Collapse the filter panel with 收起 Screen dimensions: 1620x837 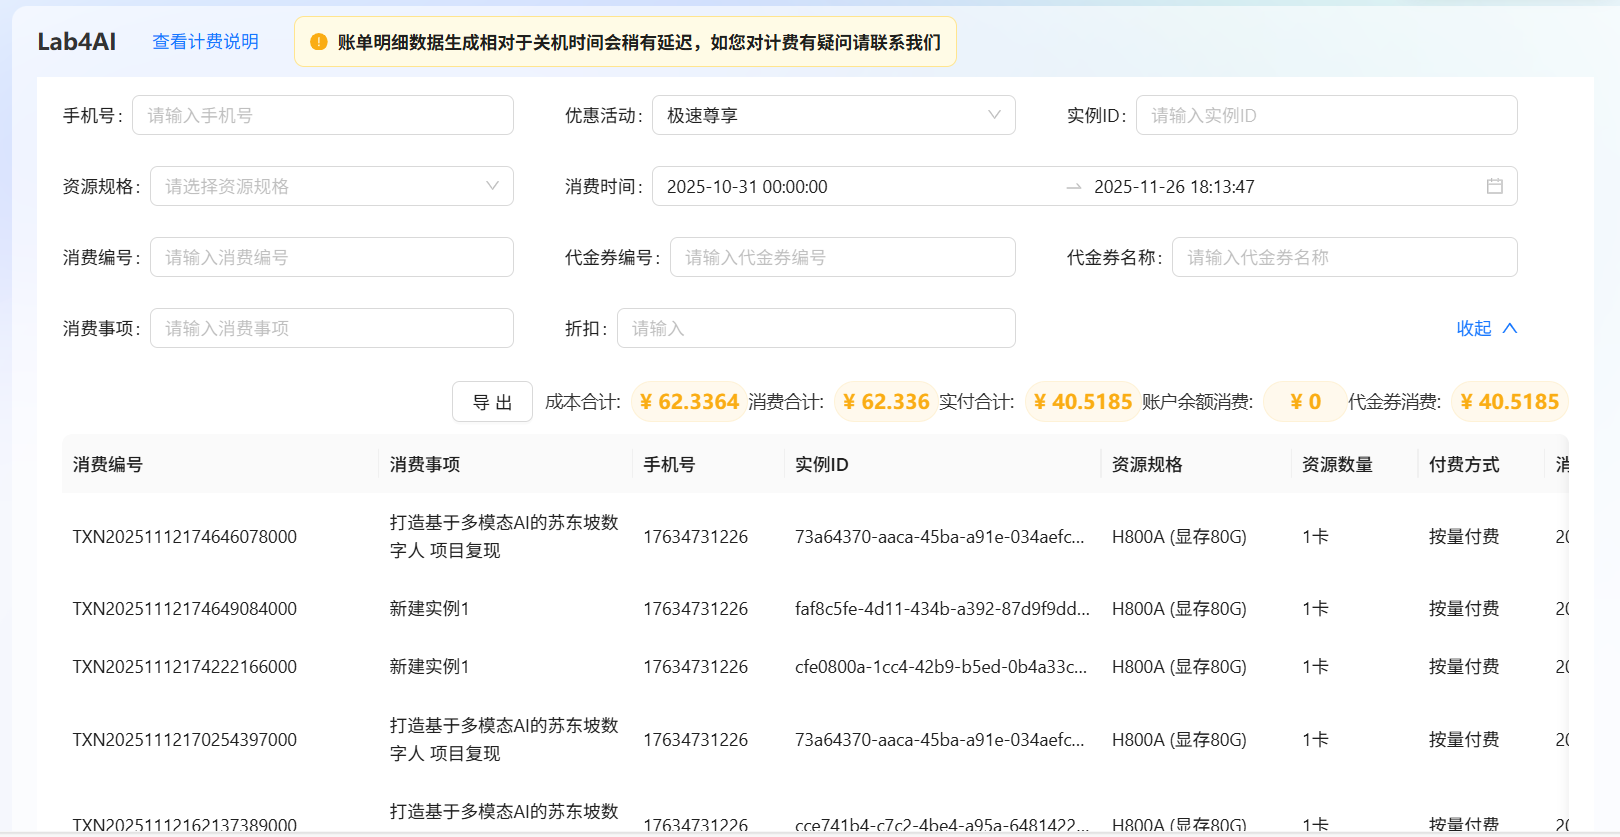(1474, 328)
